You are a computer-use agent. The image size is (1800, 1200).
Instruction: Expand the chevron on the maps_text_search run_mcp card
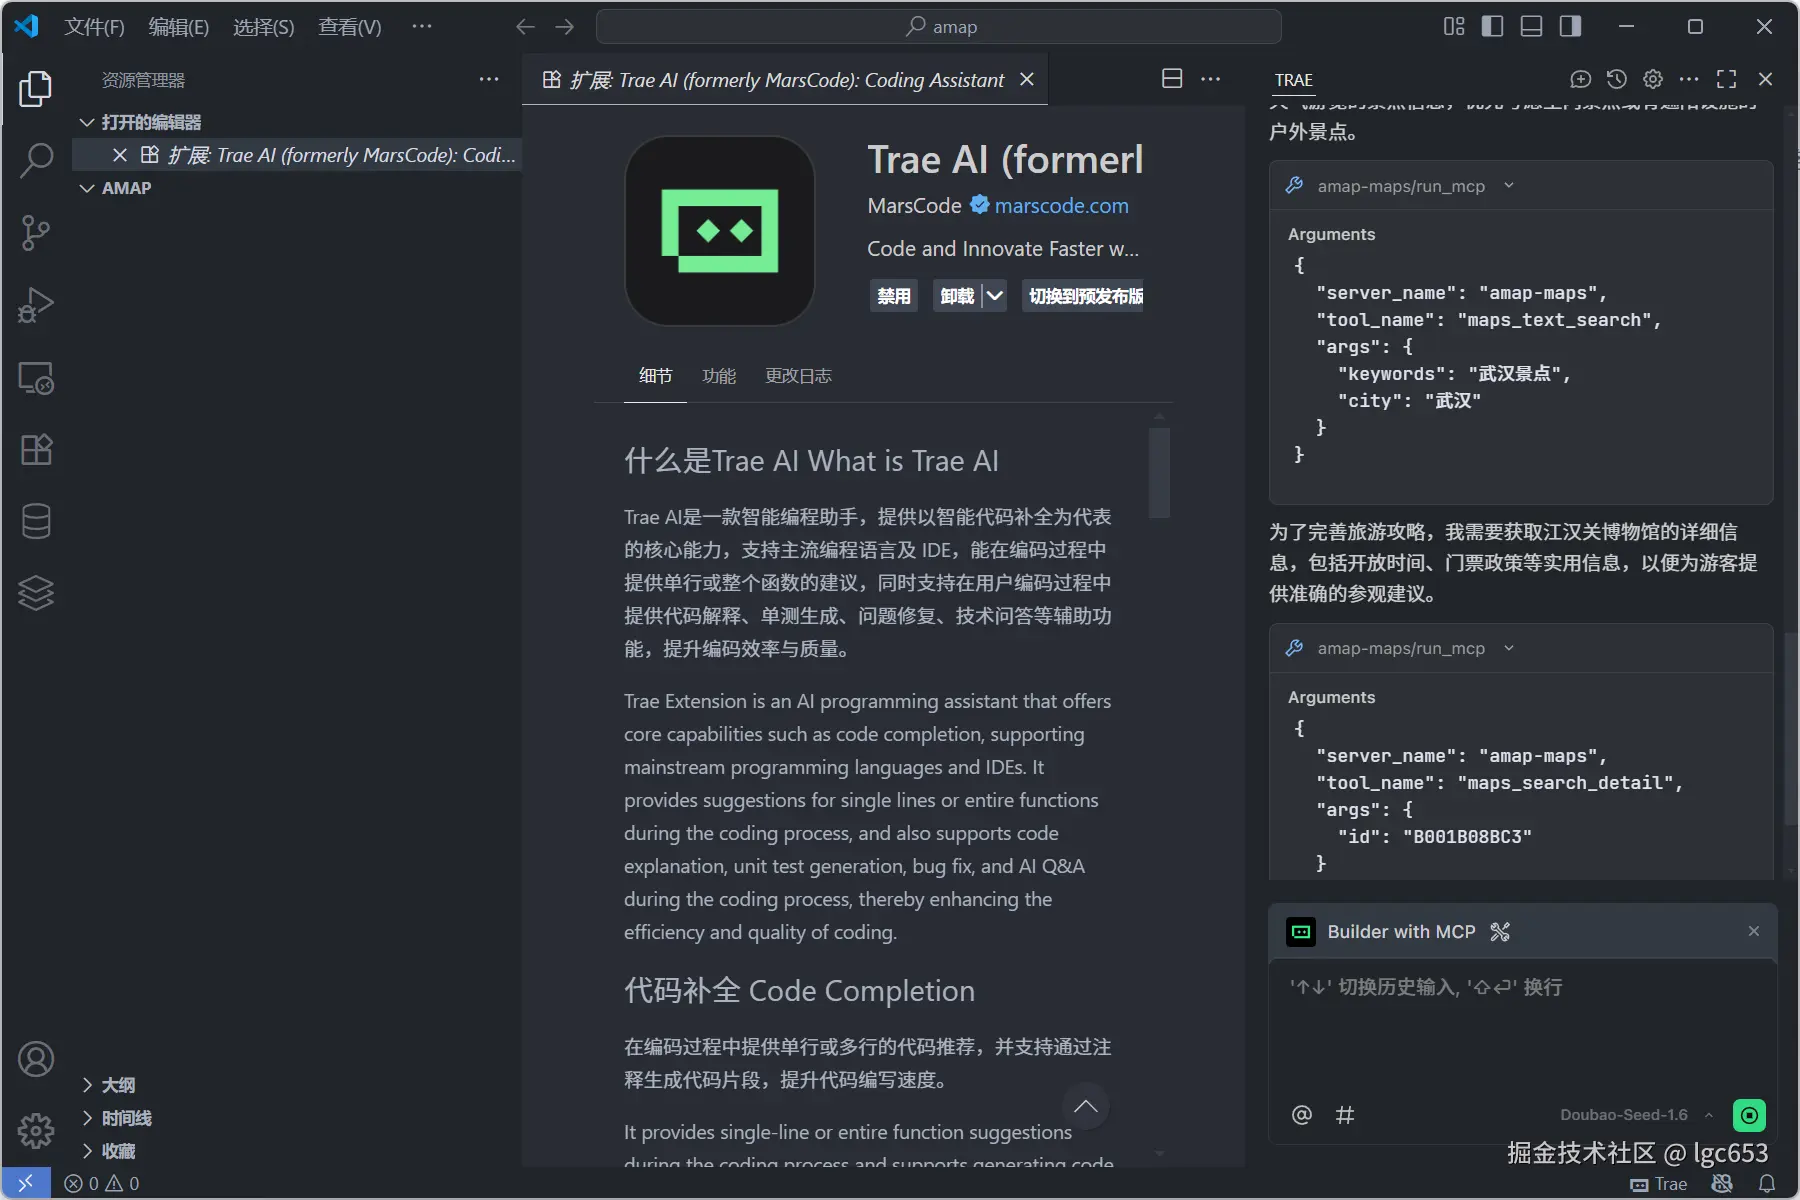[1509, 186]
